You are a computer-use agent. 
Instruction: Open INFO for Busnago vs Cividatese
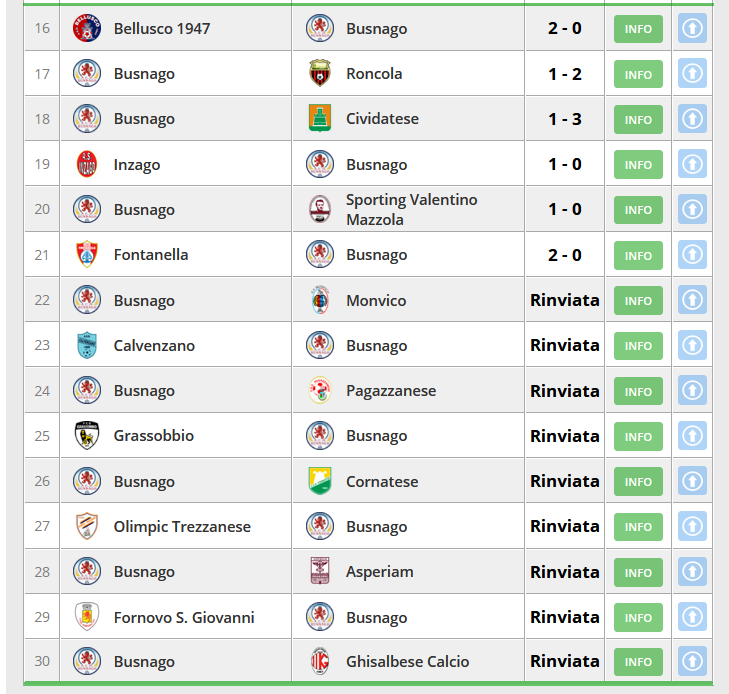638,119
